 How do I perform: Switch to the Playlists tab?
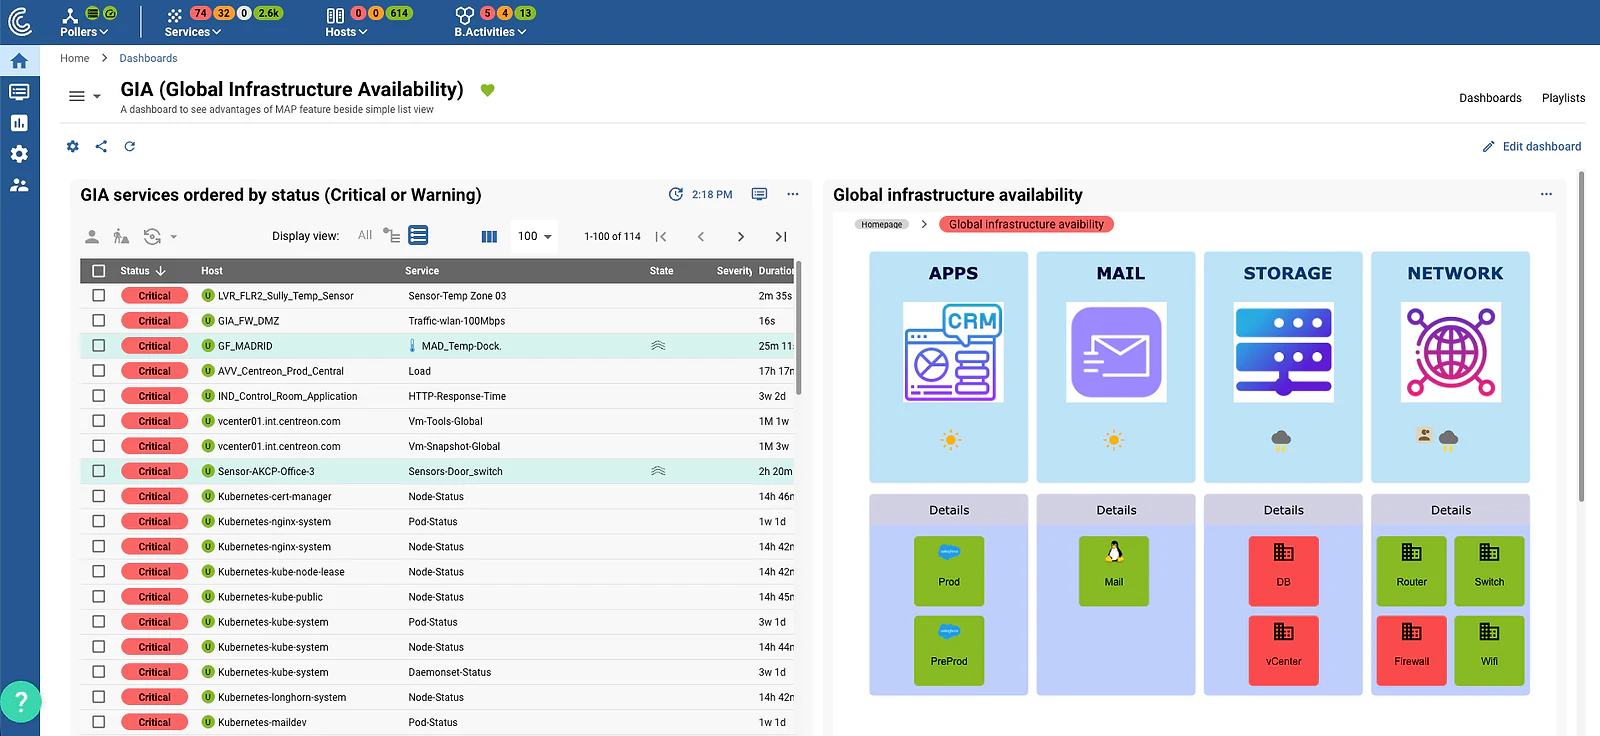[x=1563, y=98]
